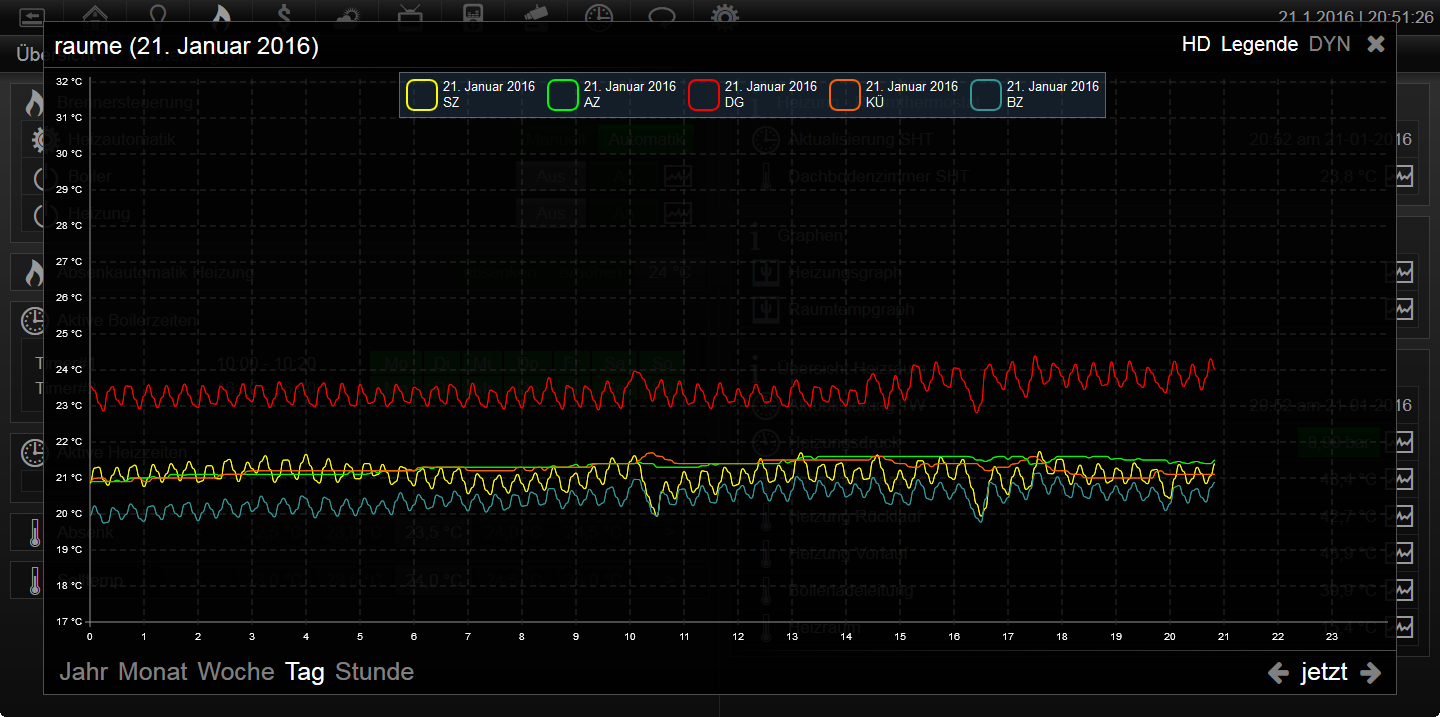Screen dimensions: 1440x717
Task: Click the SZ legend label text
Action: coord(451,102)
